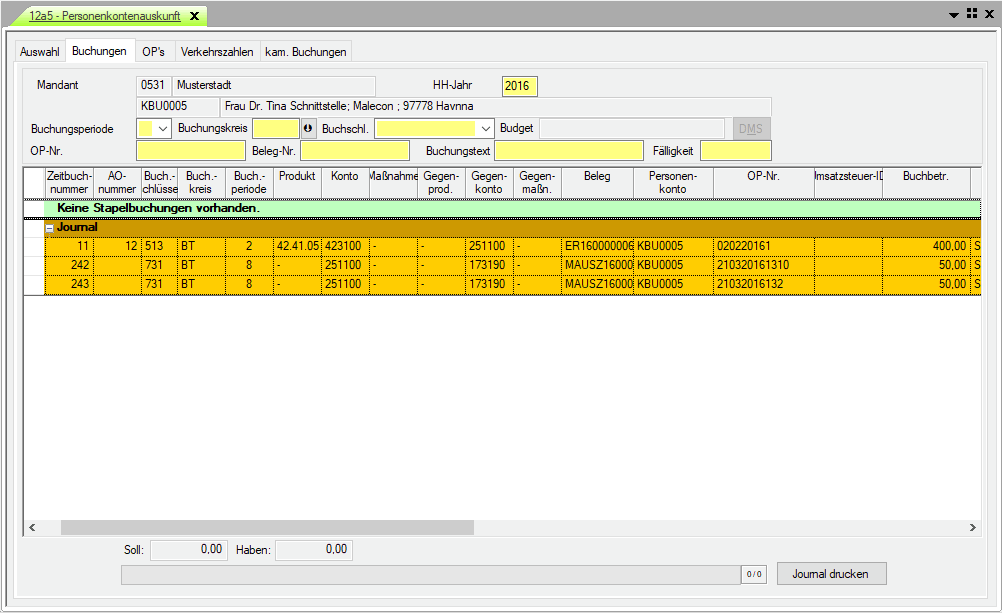Click the horizontal scrollbar thumb
This screenshot has height=613, width=1002.
pyautogui.click(x=267, y=527)
